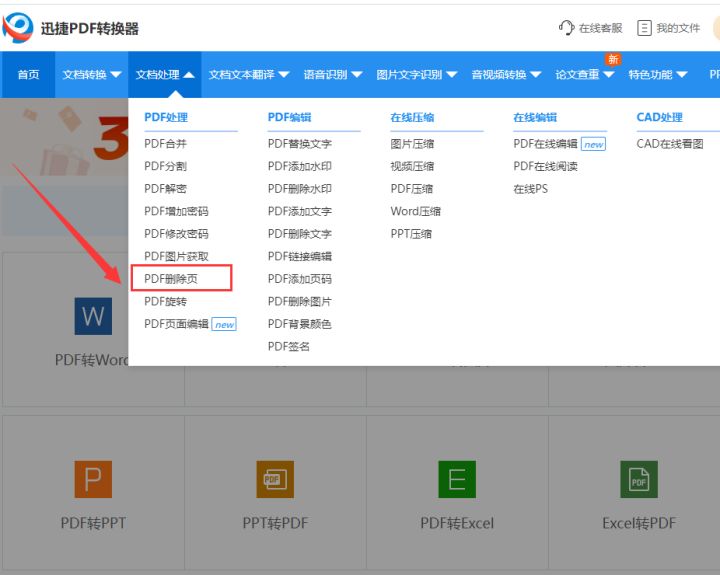Open PPT压缩 link
Viewport: 720px width, 575px height.
[x=411, y=234]
